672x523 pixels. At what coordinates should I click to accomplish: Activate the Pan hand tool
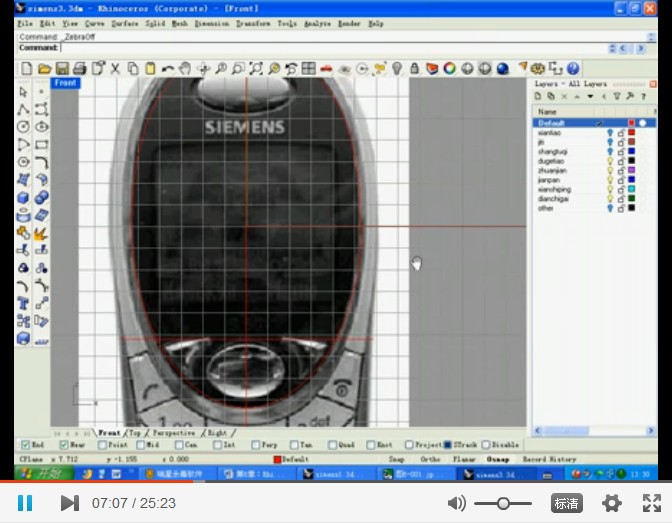coord(185,69)
